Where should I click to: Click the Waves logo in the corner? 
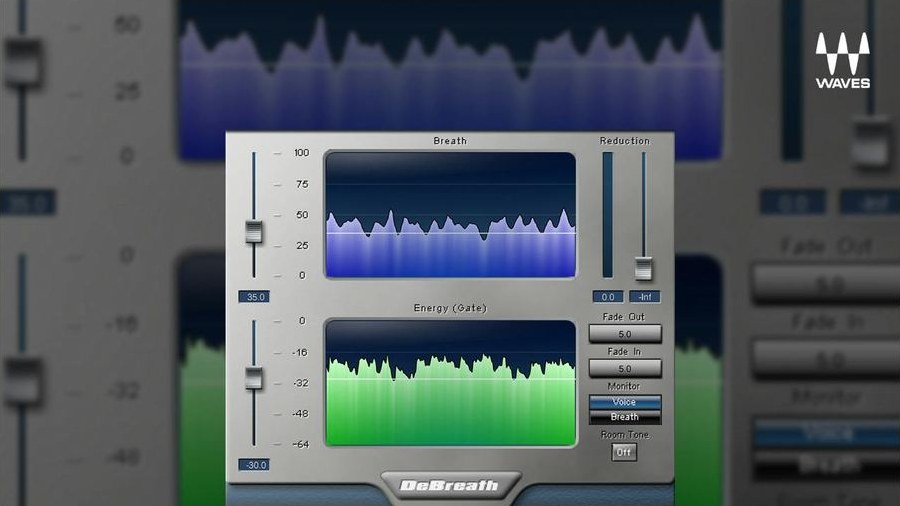tap(843, 60)
